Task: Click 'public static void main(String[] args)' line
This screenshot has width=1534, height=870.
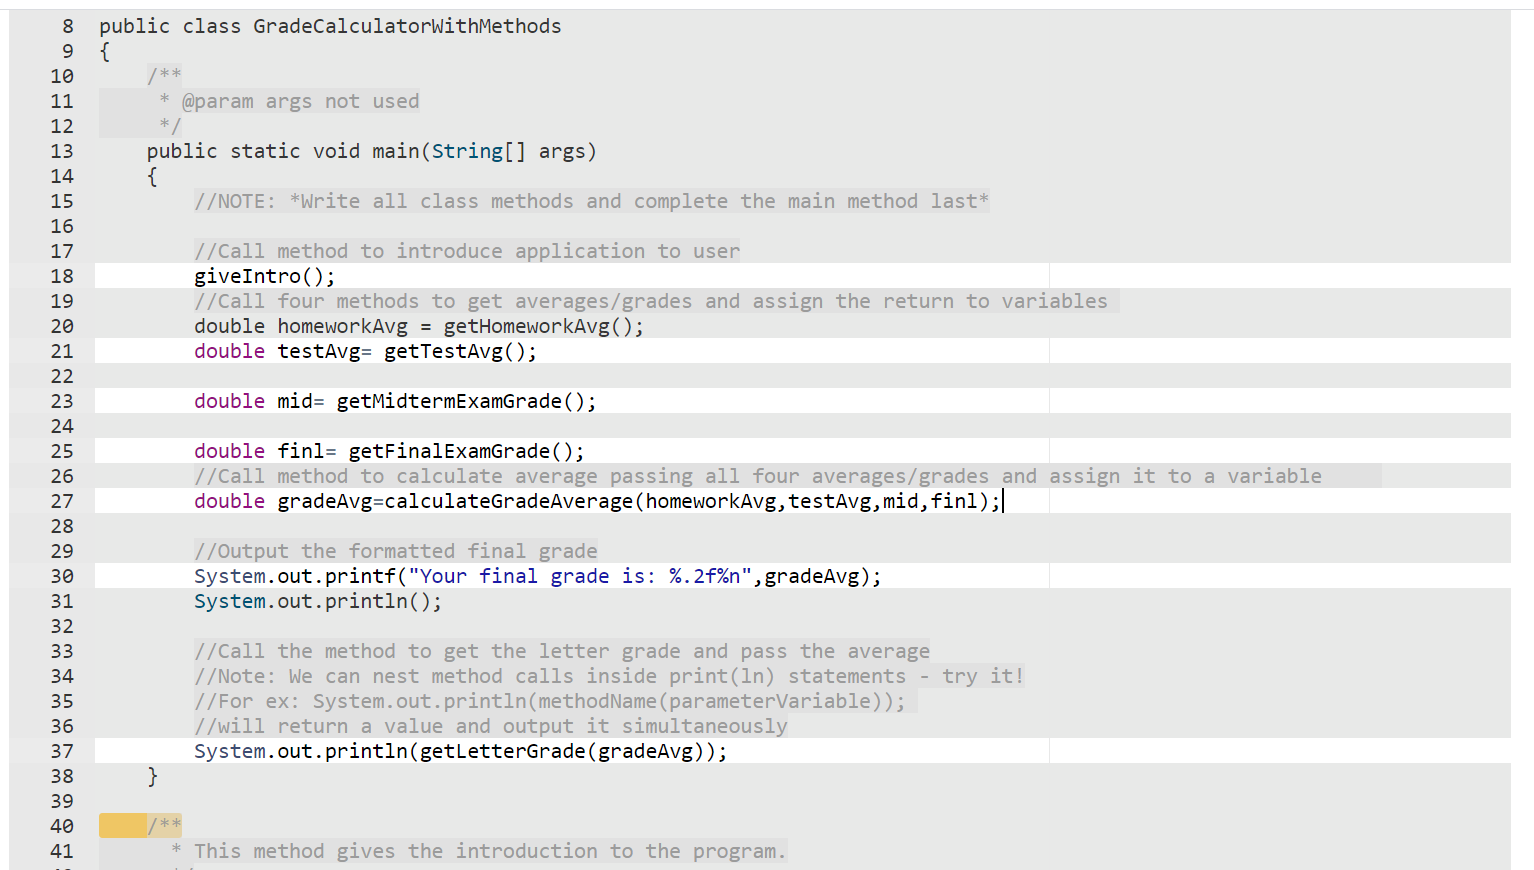Action: (x=371, y=151)
